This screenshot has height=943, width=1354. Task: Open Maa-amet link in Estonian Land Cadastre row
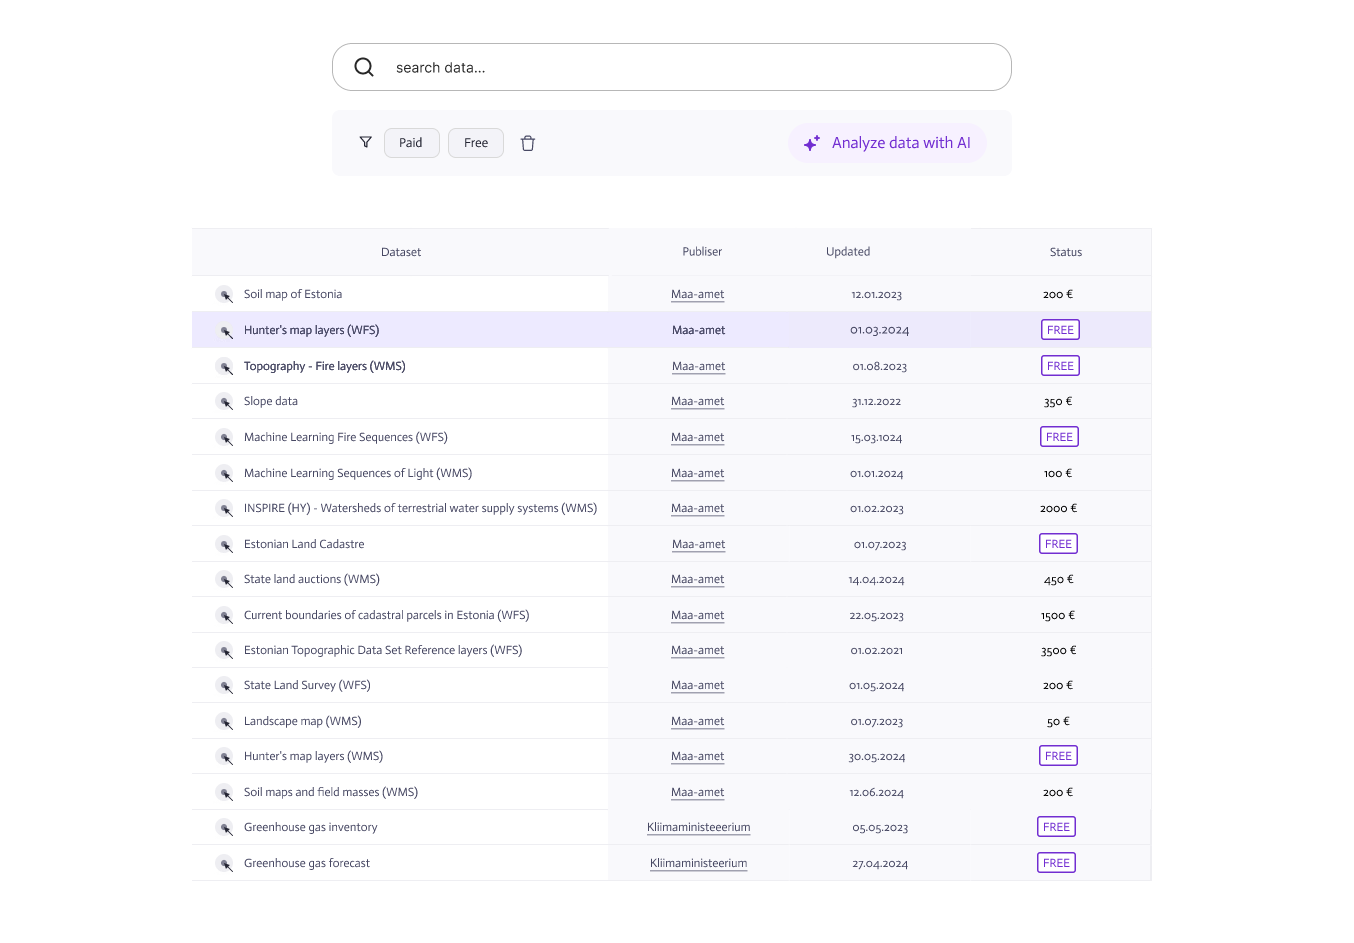click(699, 544)
